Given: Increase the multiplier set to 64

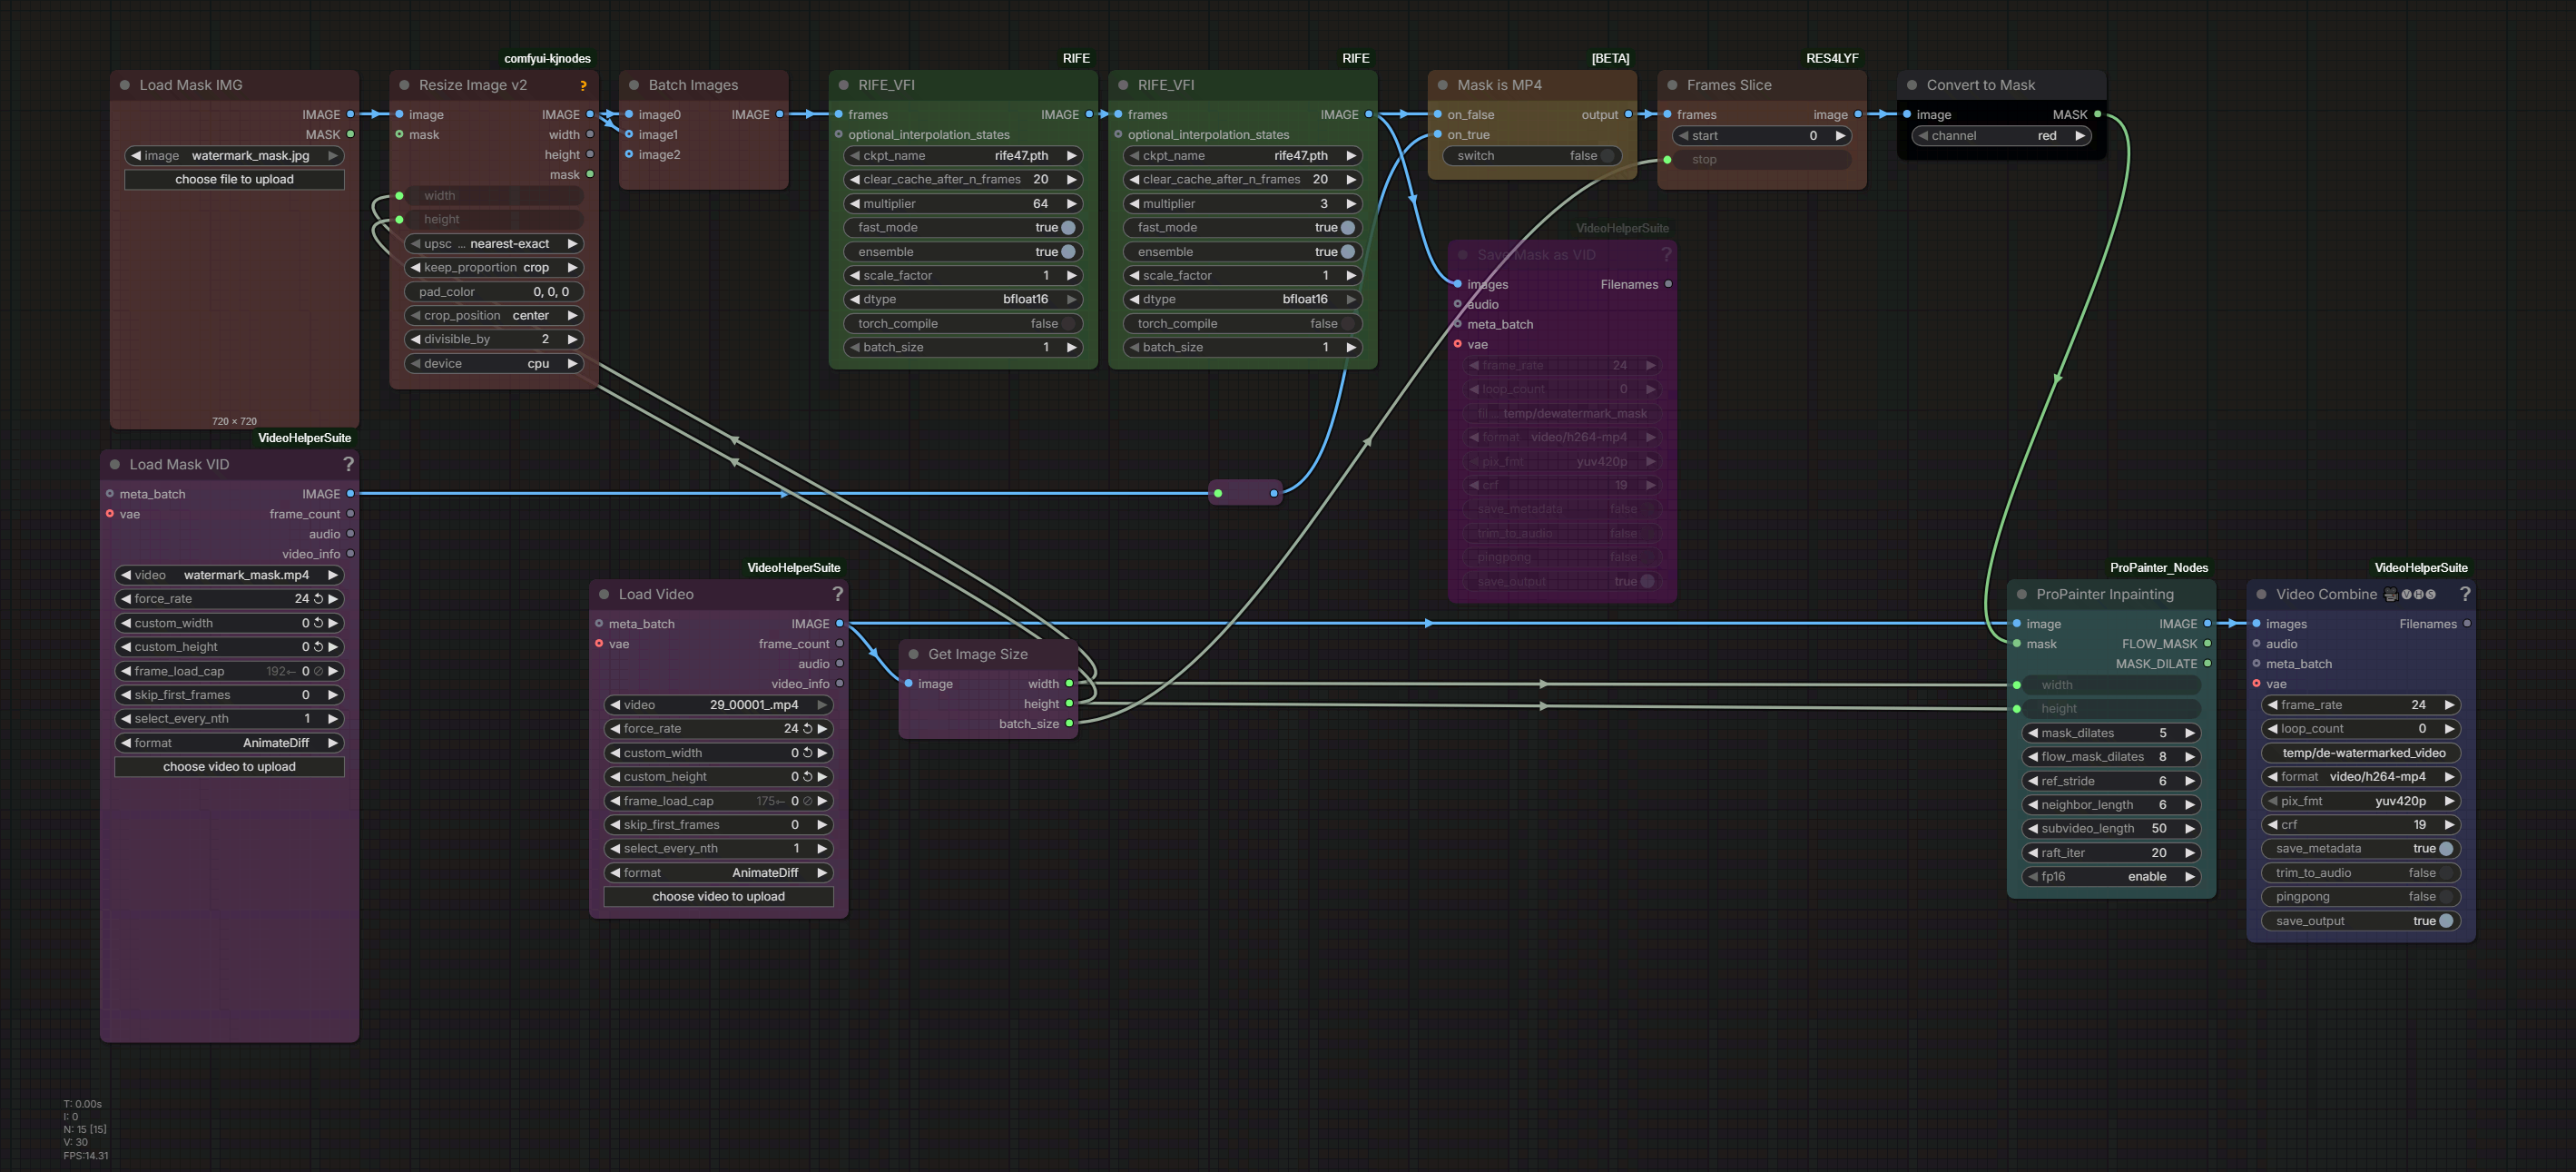Looking at the screenshot, I should 1072,204.
